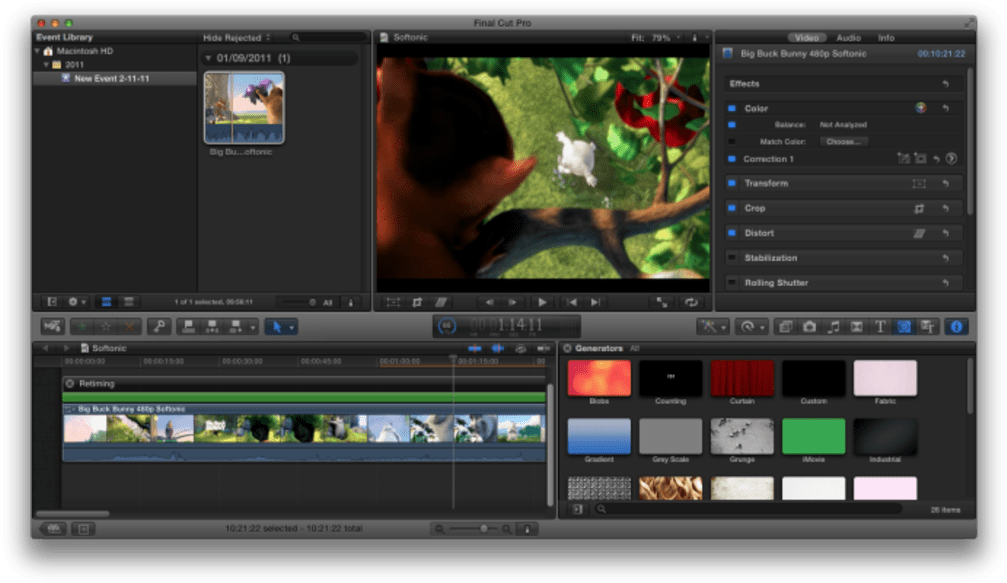Switch to the Info tab in the Inspector

pos(886,37)
